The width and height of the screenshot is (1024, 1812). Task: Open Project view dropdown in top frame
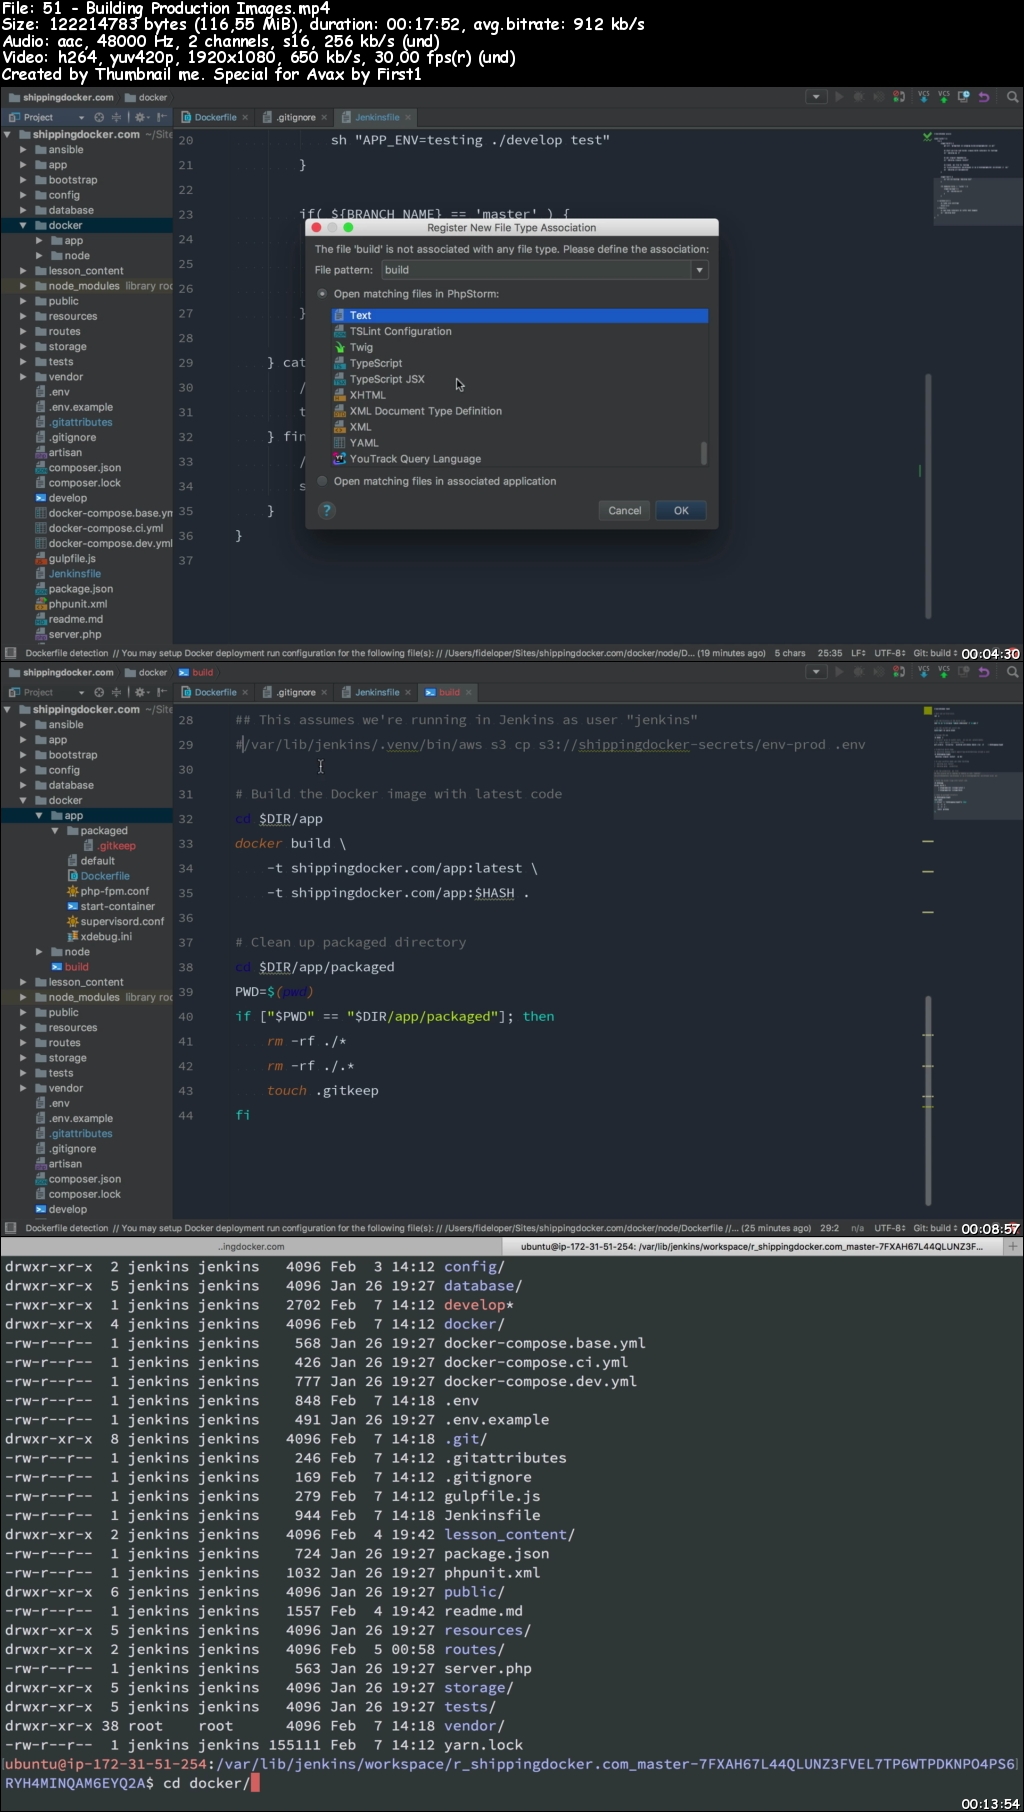tap(81, 117)
